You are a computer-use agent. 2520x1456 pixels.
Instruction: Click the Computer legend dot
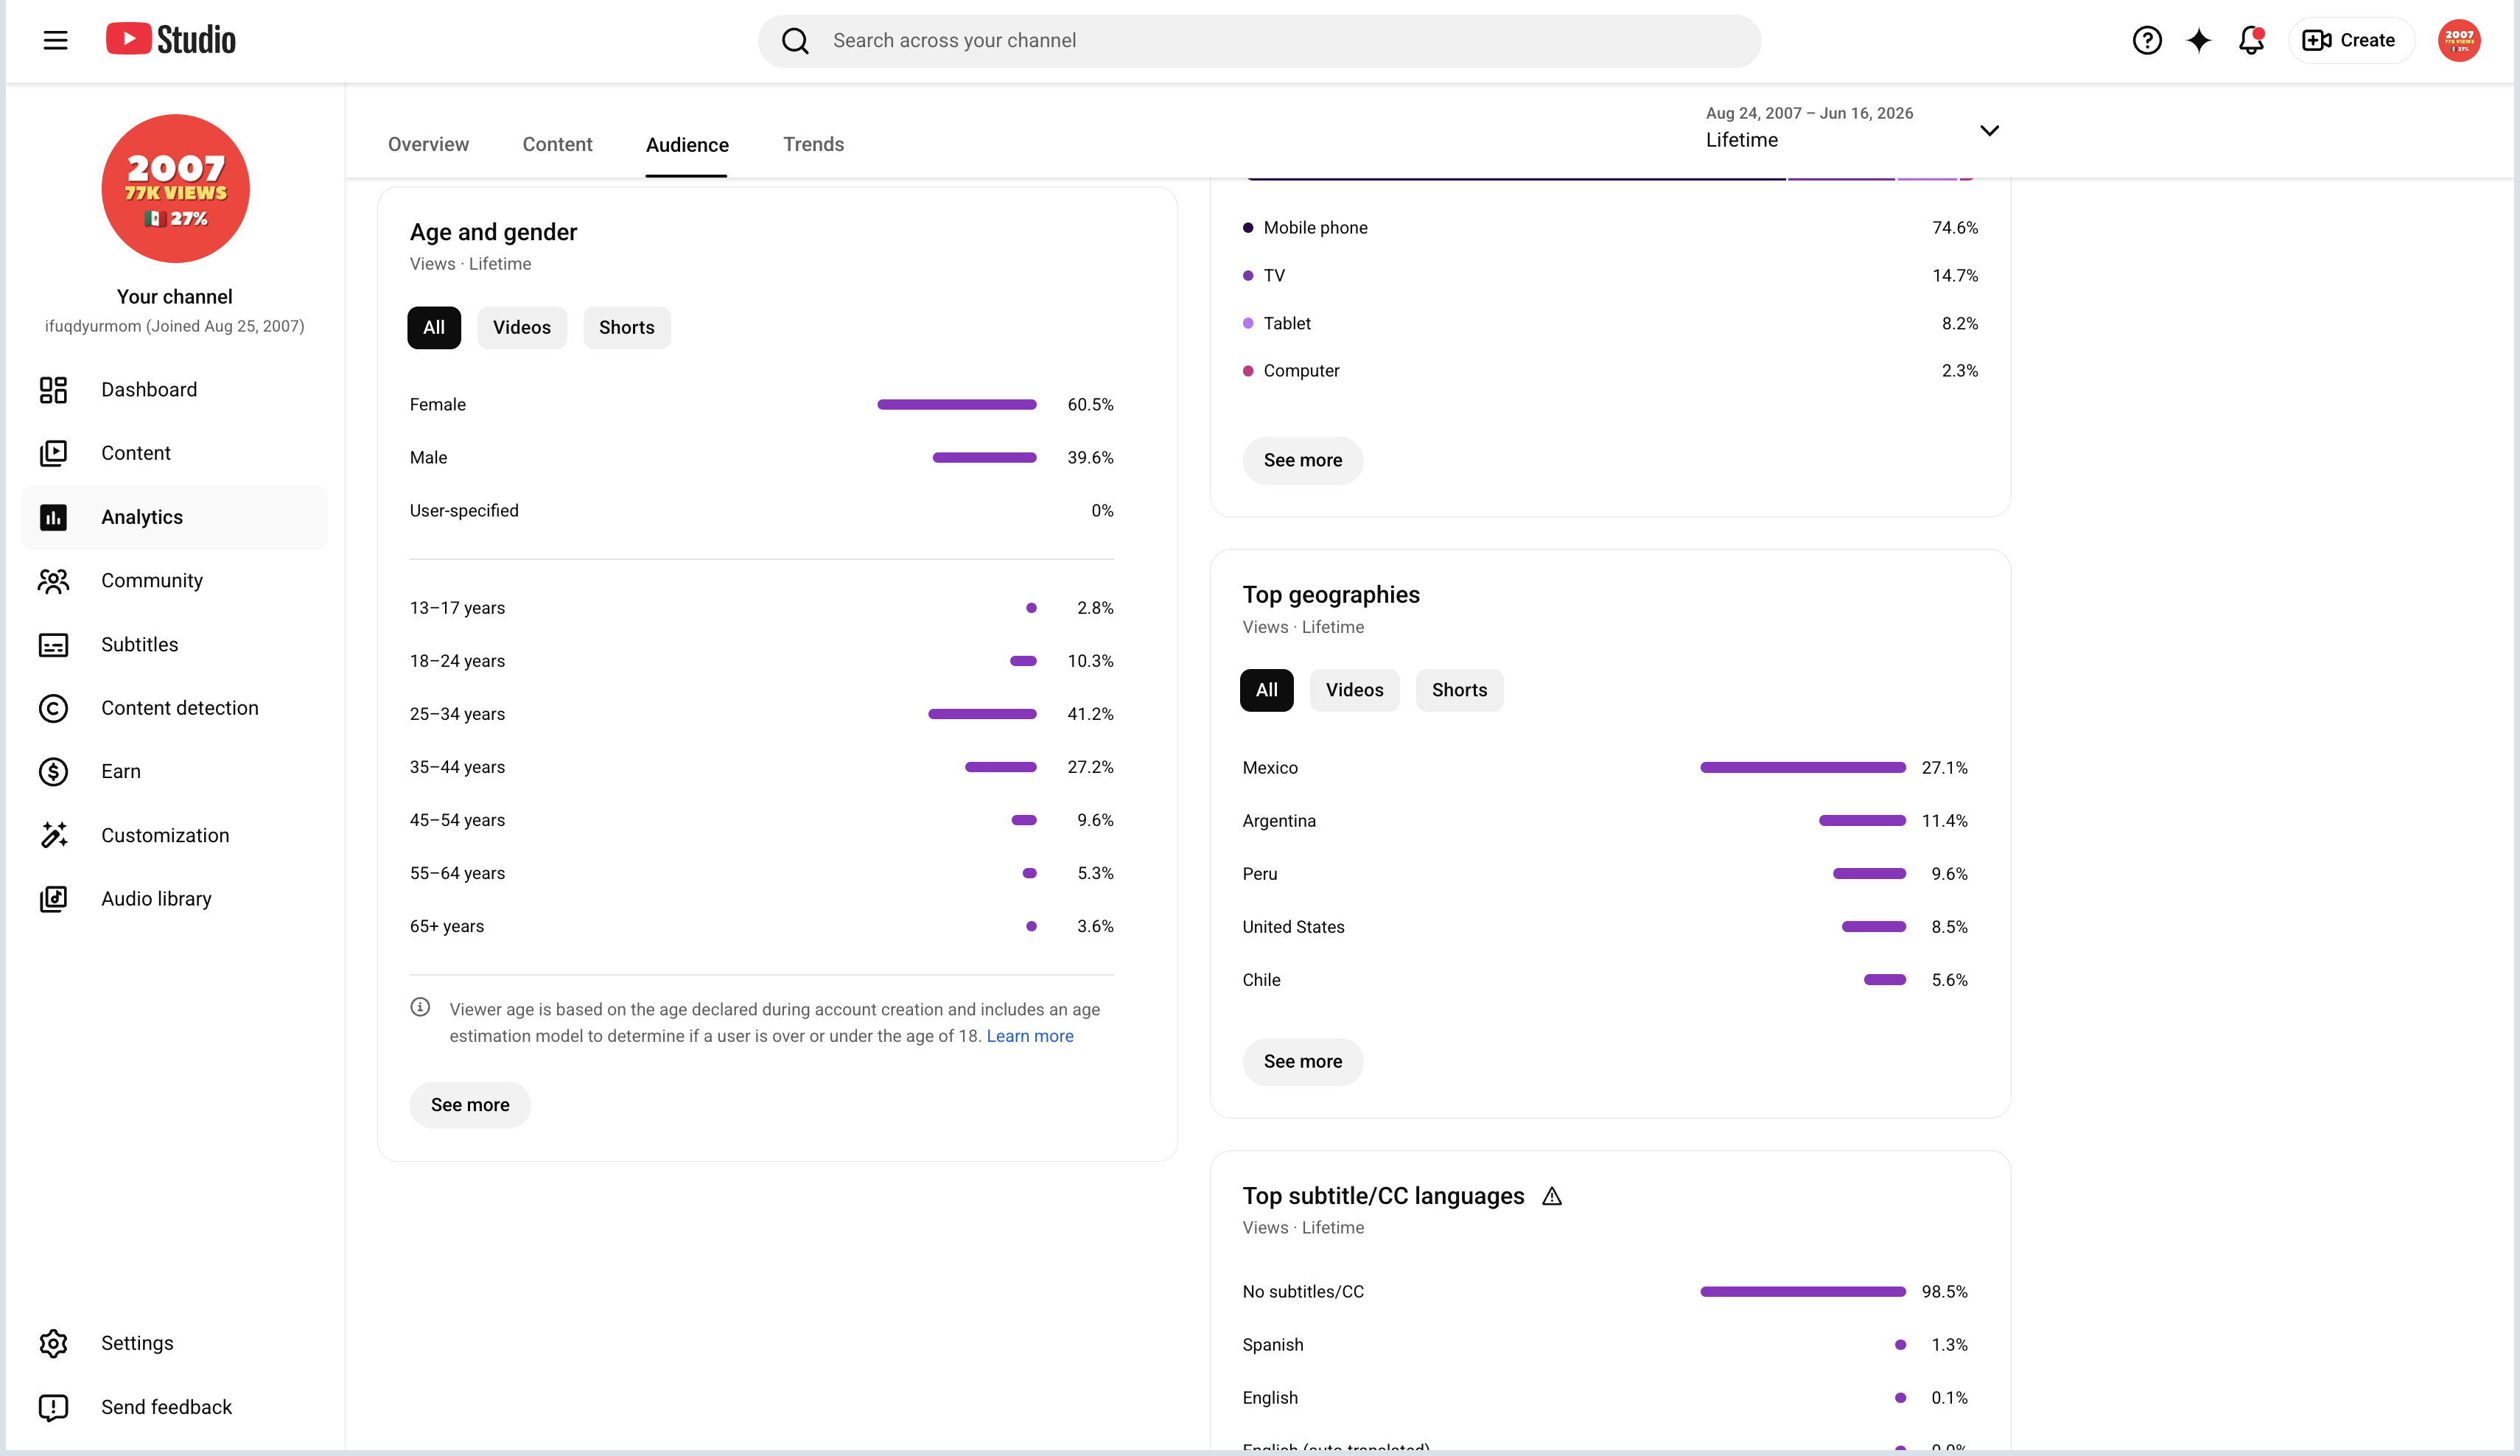click(1248, 371)
